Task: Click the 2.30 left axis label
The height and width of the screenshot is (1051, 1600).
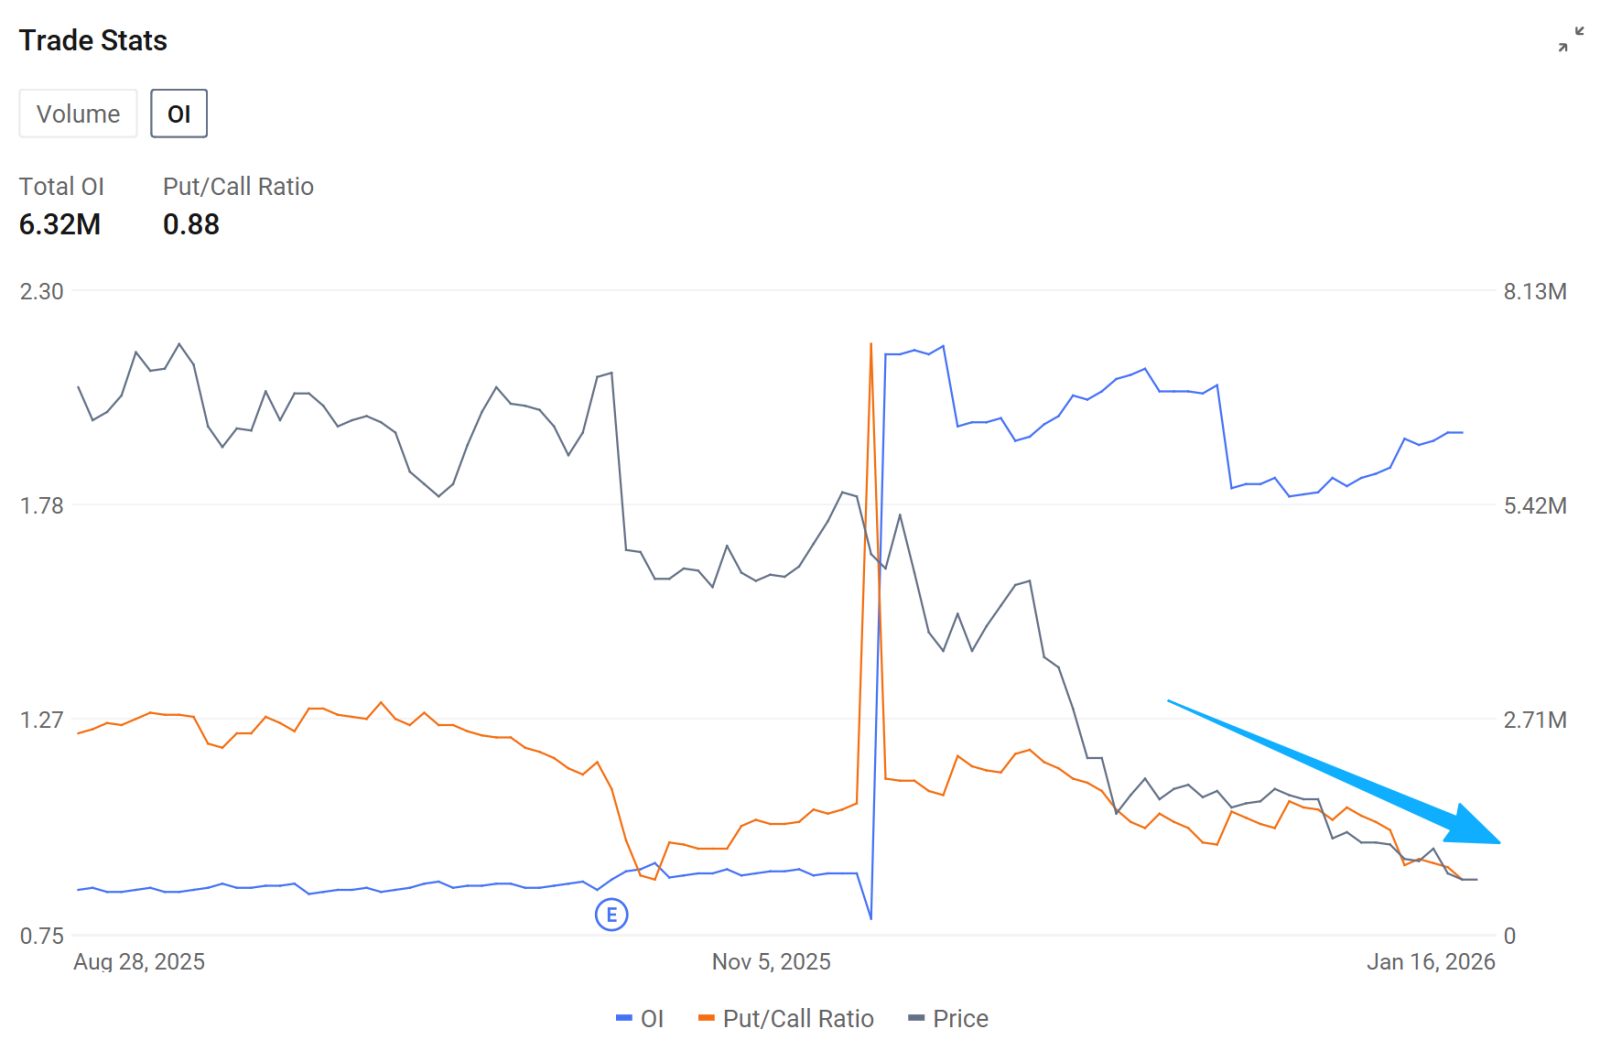Action: (42, 292)
